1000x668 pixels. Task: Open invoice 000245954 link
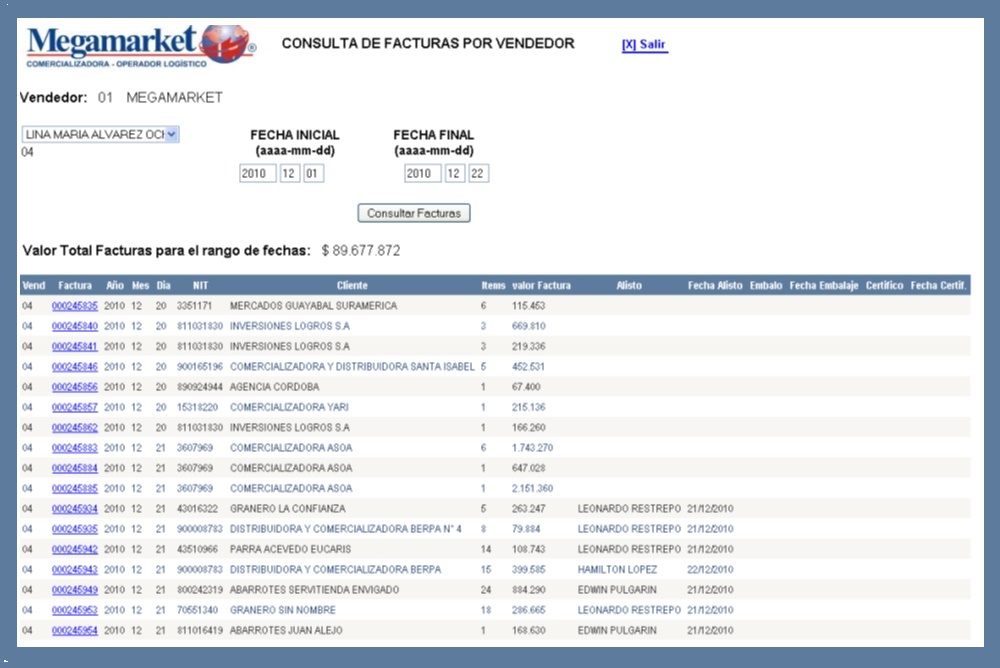75,631
